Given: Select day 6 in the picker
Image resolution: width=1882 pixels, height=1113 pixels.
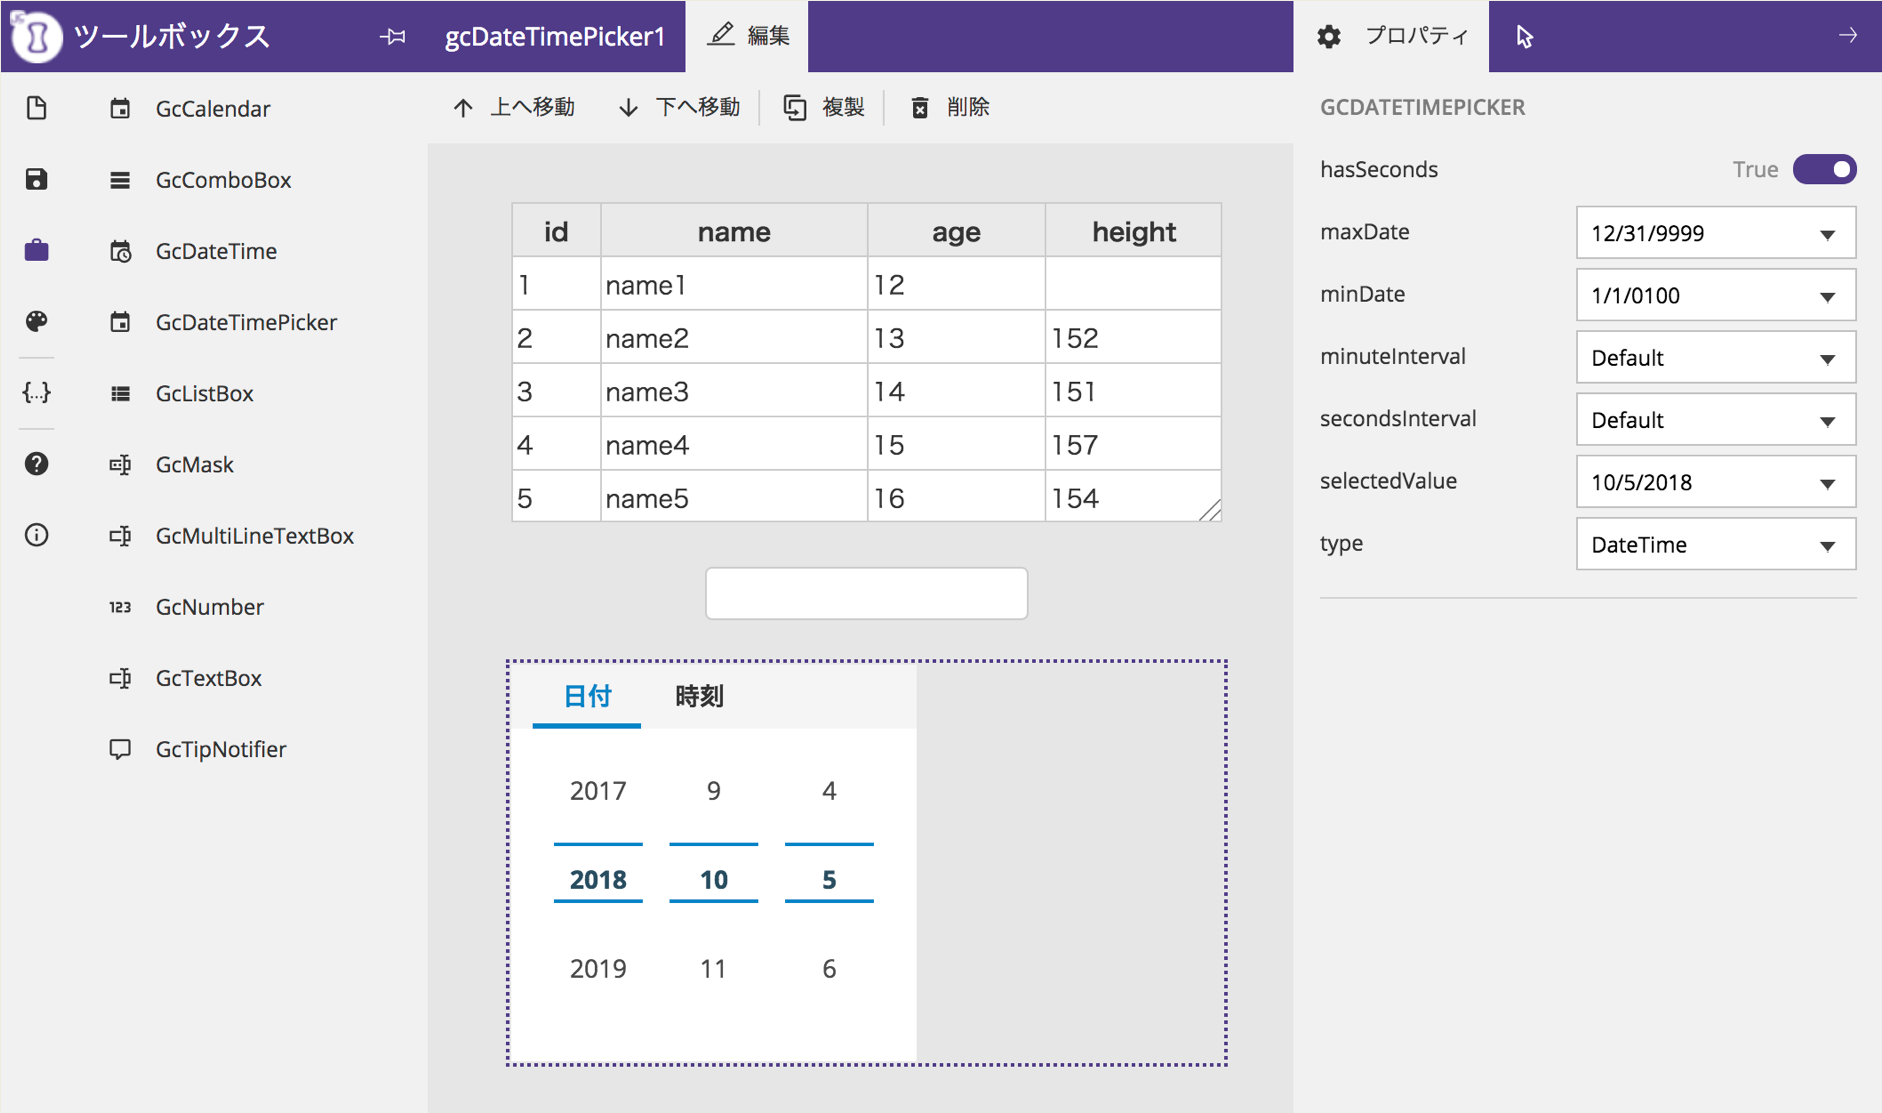Looking at the screenshot, I should [829, 968].
